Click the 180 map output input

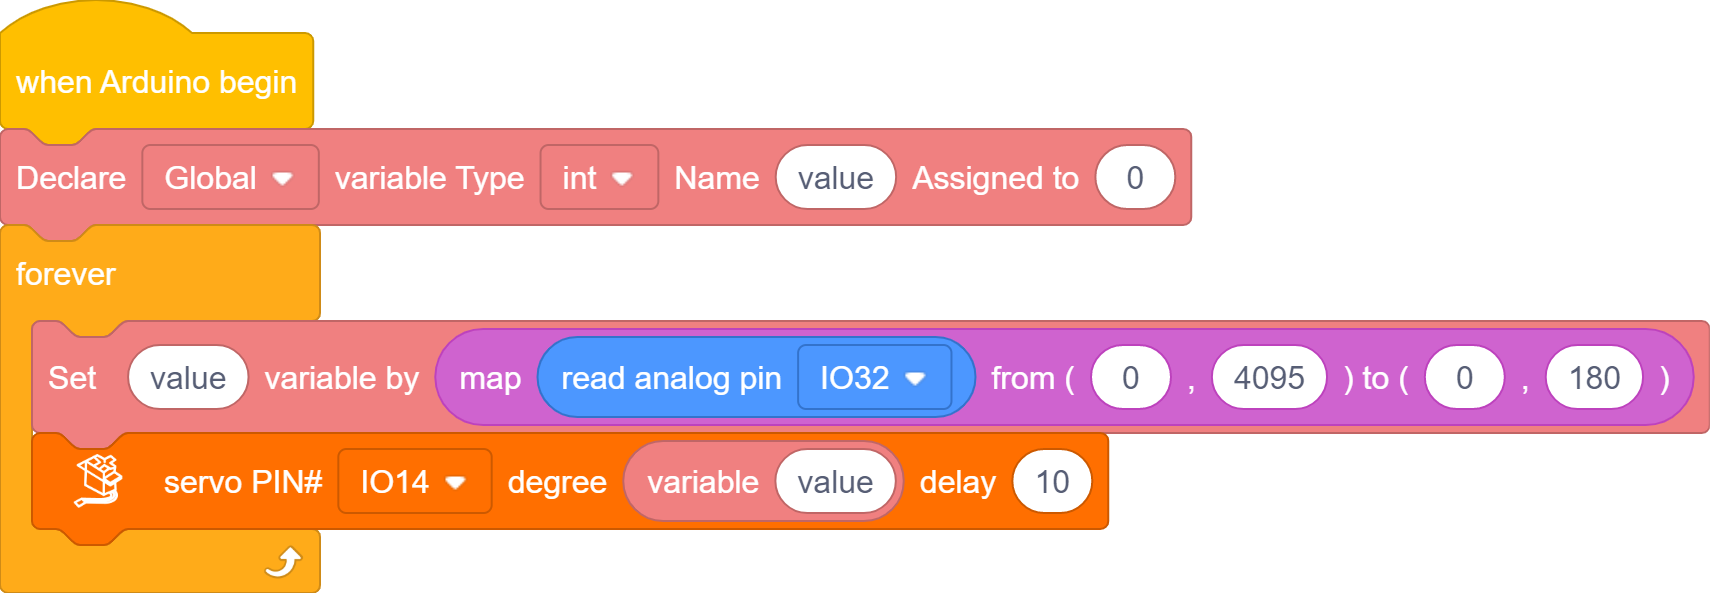pyautogui.click(x=1594, y=377)
